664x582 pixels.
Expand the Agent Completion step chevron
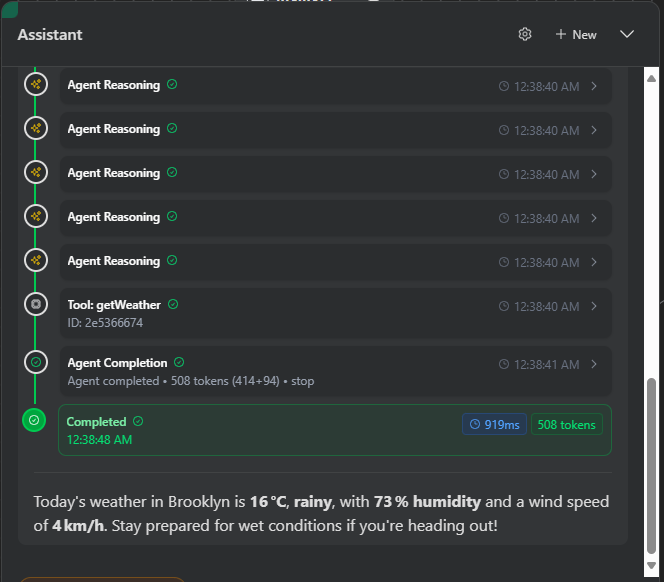pos(594,364)
